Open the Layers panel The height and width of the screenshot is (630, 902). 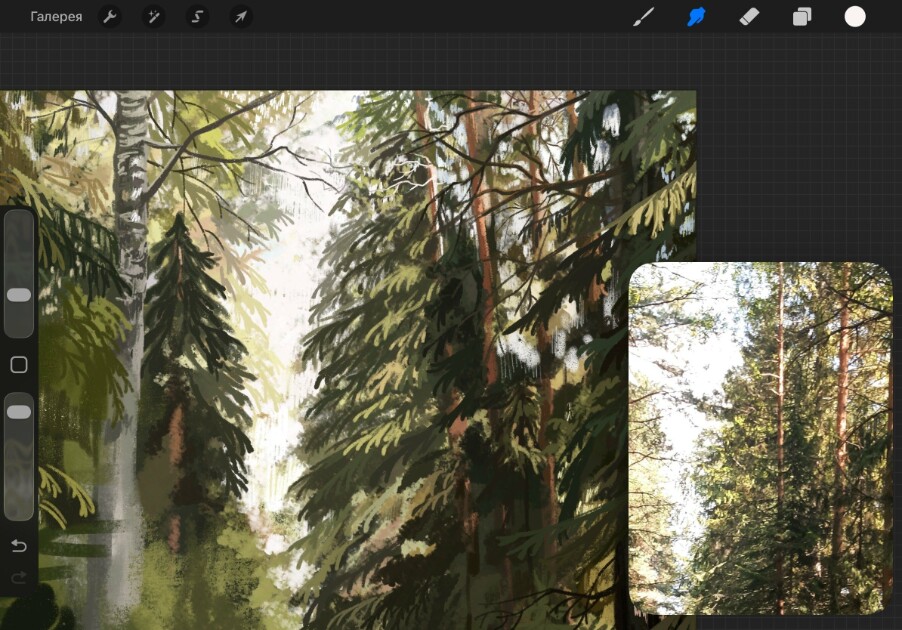802,17
